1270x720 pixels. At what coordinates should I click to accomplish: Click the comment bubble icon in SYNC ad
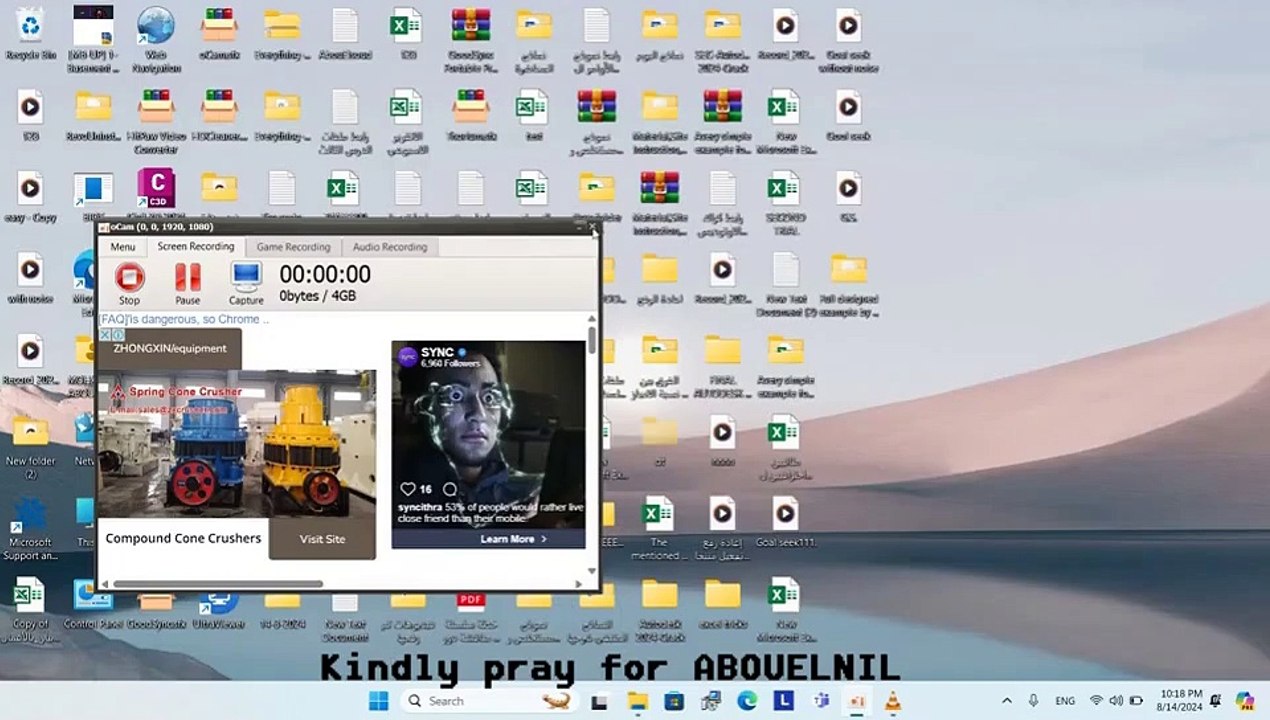pyautogui.click(x=450, y=489)
